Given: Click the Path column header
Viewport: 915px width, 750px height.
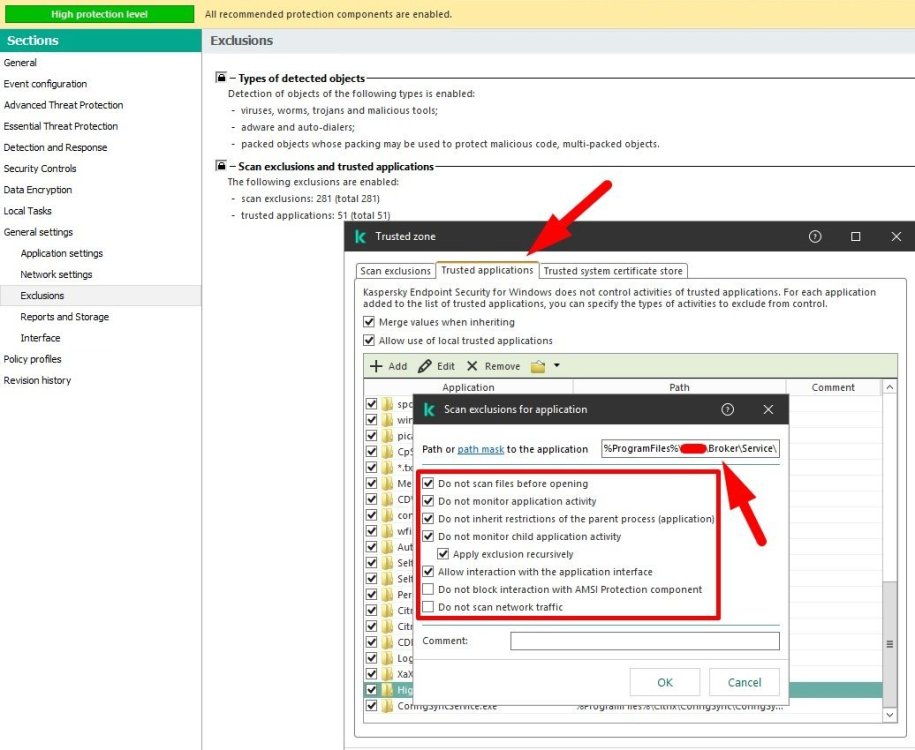Looking at the screenshot, I should pyautogui.click(x=679, y=387).
